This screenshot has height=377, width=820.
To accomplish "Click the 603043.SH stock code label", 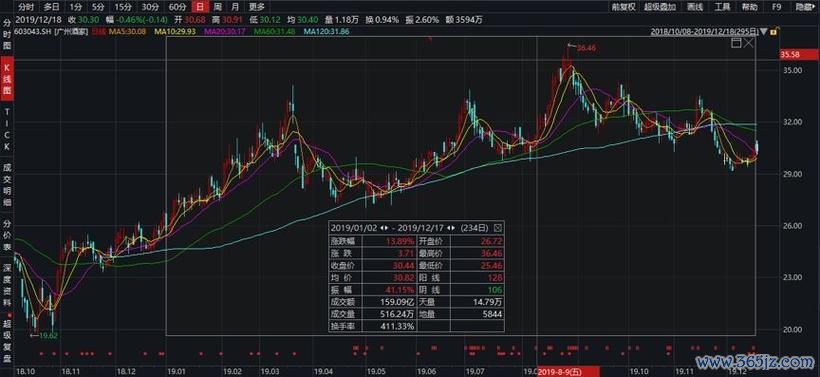I will point(33,31).
